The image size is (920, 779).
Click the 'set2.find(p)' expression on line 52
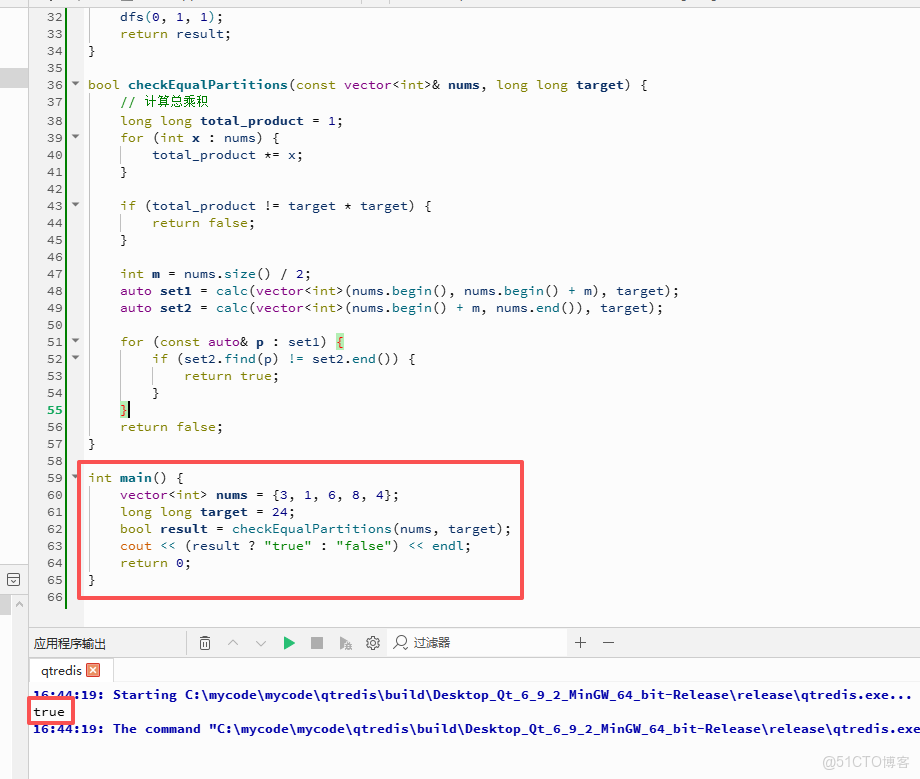(x=231, y=359)
